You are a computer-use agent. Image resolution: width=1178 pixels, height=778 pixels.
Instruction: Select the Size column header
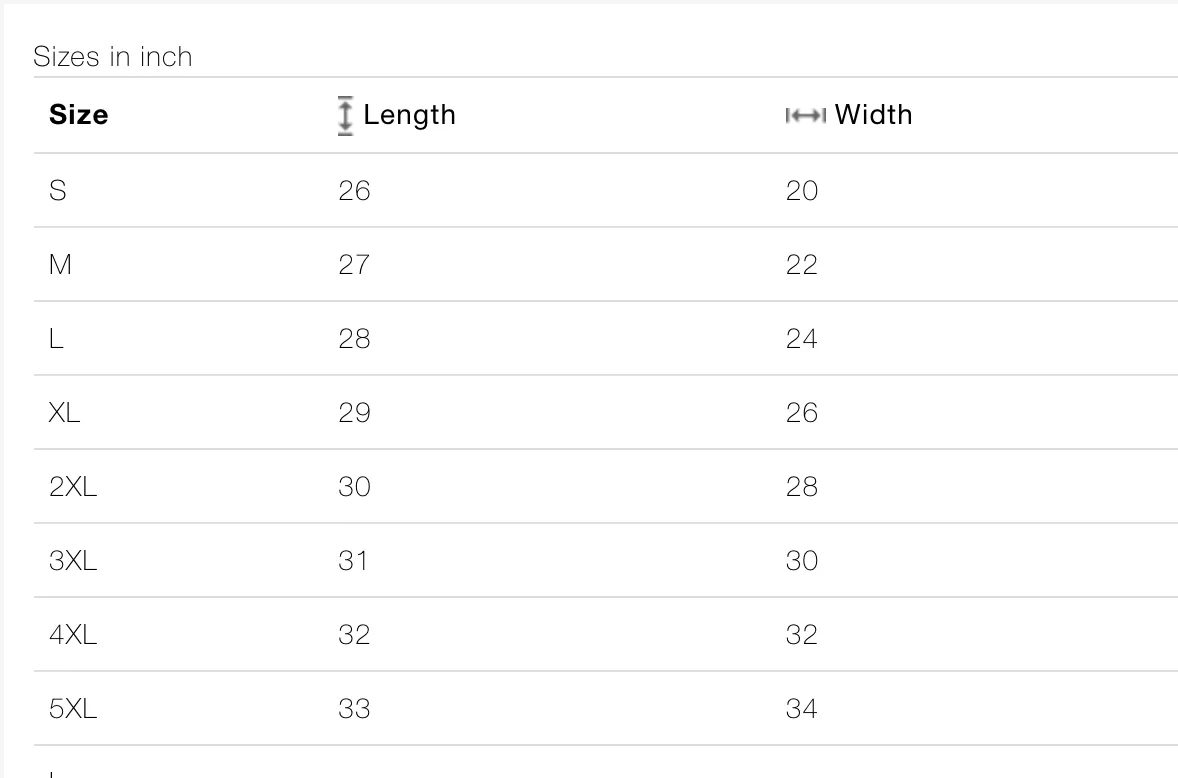(79, 115)
